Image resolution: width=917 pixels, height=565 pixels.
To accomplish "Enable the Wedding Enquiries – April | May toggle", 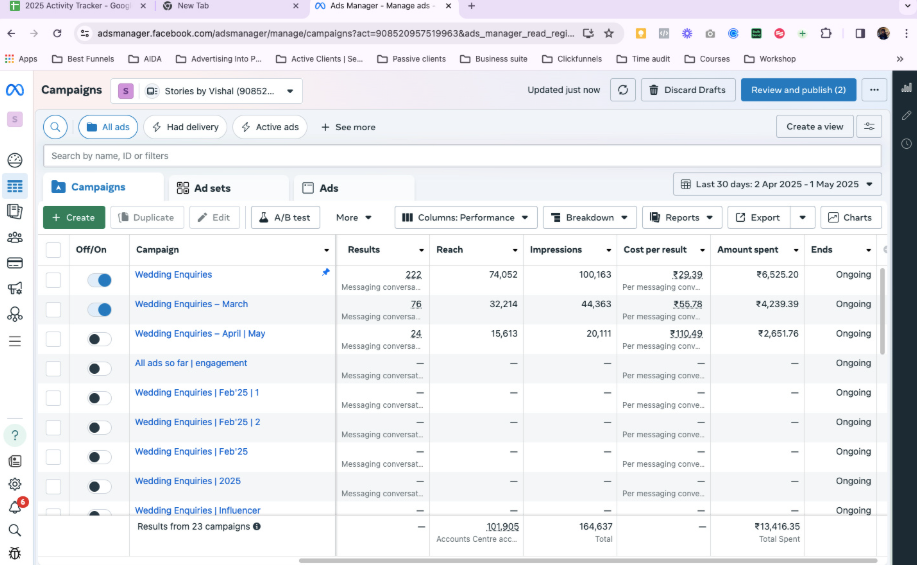I will pos(99,340).
